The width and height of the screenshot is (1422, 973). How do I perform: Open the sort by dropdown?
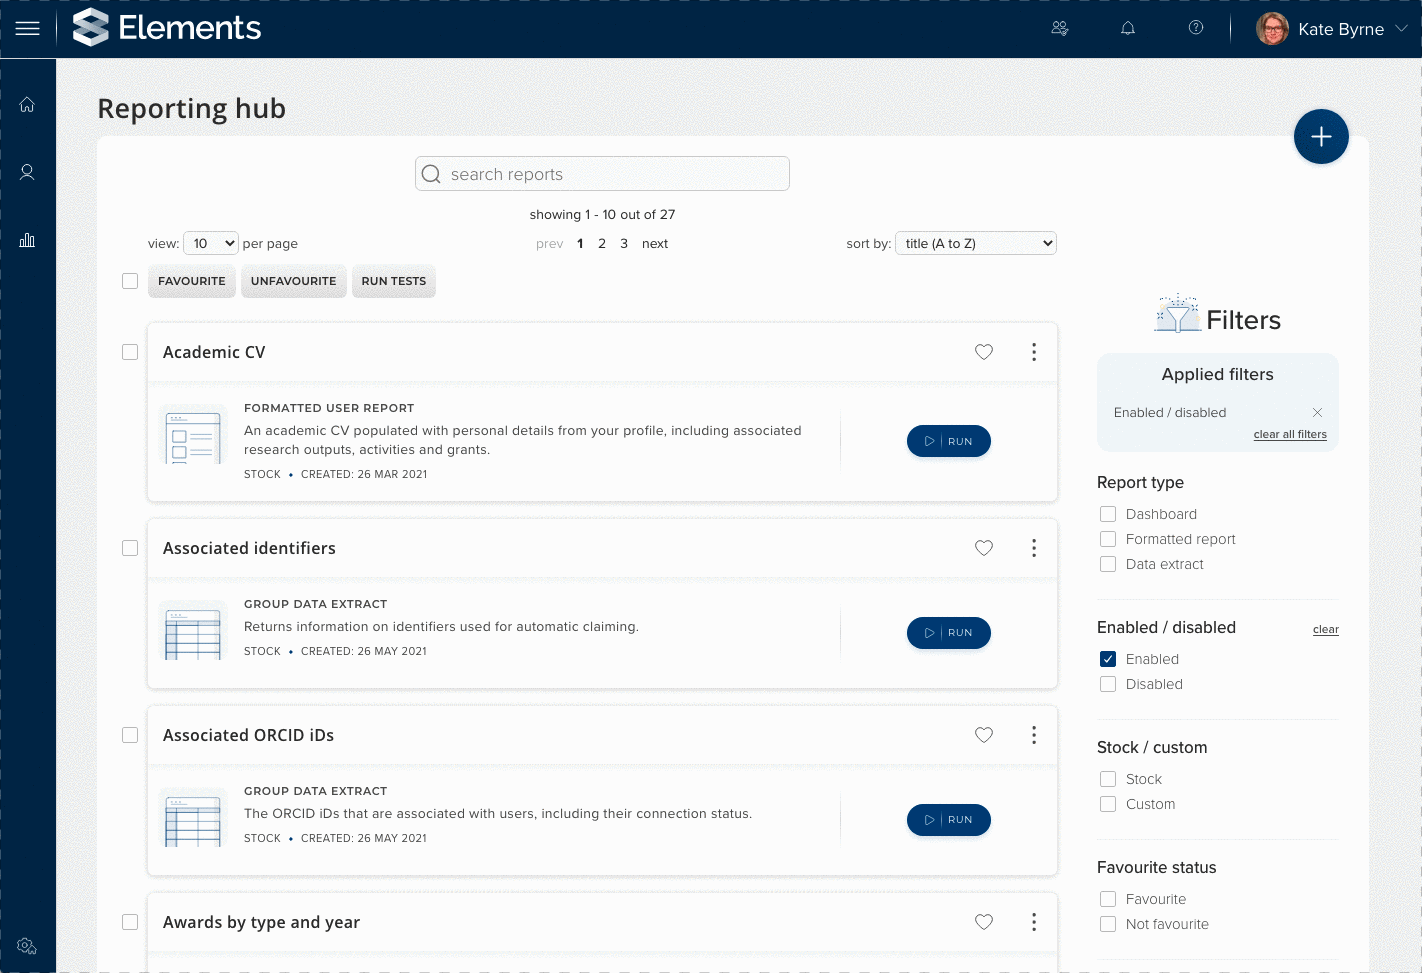(x=975, y=243)
